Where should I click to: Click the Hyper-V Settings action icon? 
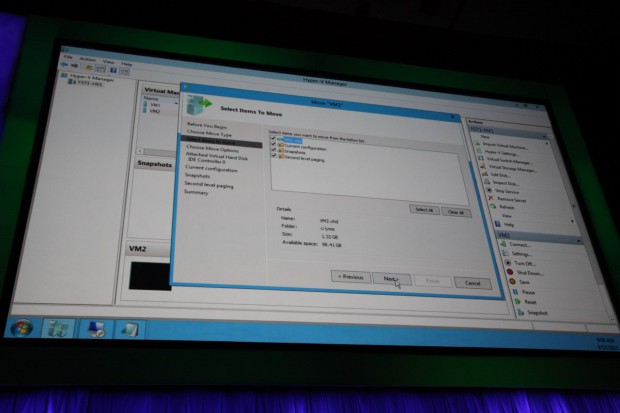pyautogui.click(x=479, y=150)
